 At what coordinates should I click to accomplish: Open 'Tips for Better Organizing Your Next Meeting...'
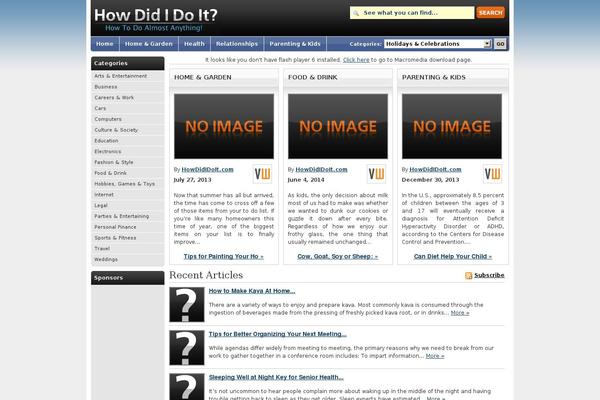pyautogui.click(x=277, y=334)
